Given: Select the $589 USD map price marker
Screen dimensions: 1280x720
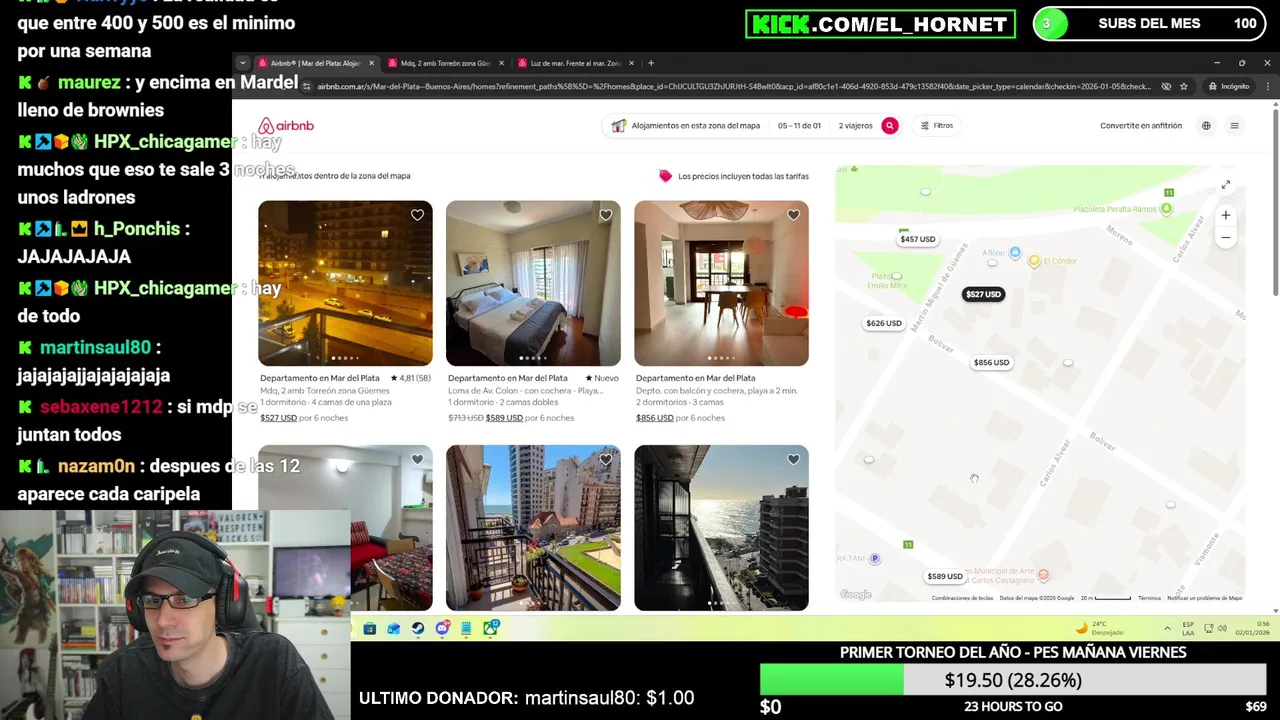Looking at the screenshot, I should click(944, 576).
